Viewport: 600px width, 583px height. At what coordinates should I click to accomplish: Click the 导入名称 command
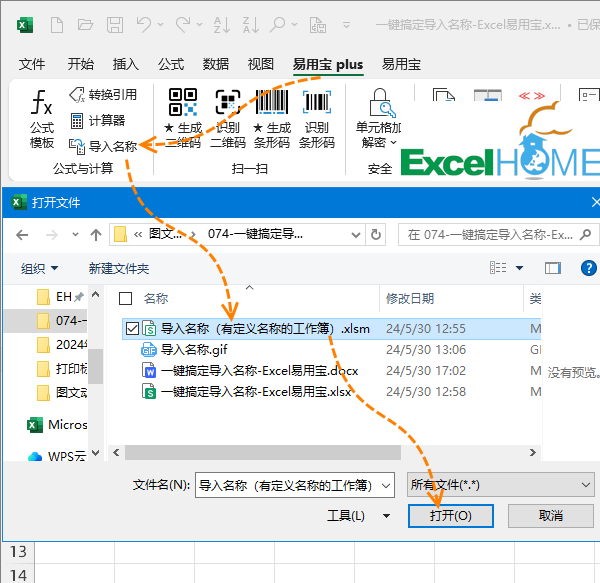[x=103, y=146]
